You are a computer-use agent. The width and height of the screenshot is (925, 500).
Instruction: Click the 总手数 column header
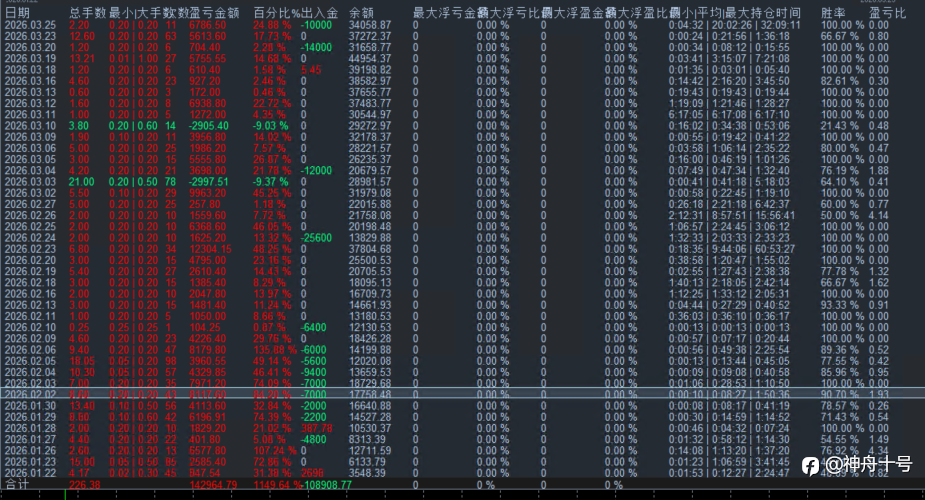[x=87, y=13]
